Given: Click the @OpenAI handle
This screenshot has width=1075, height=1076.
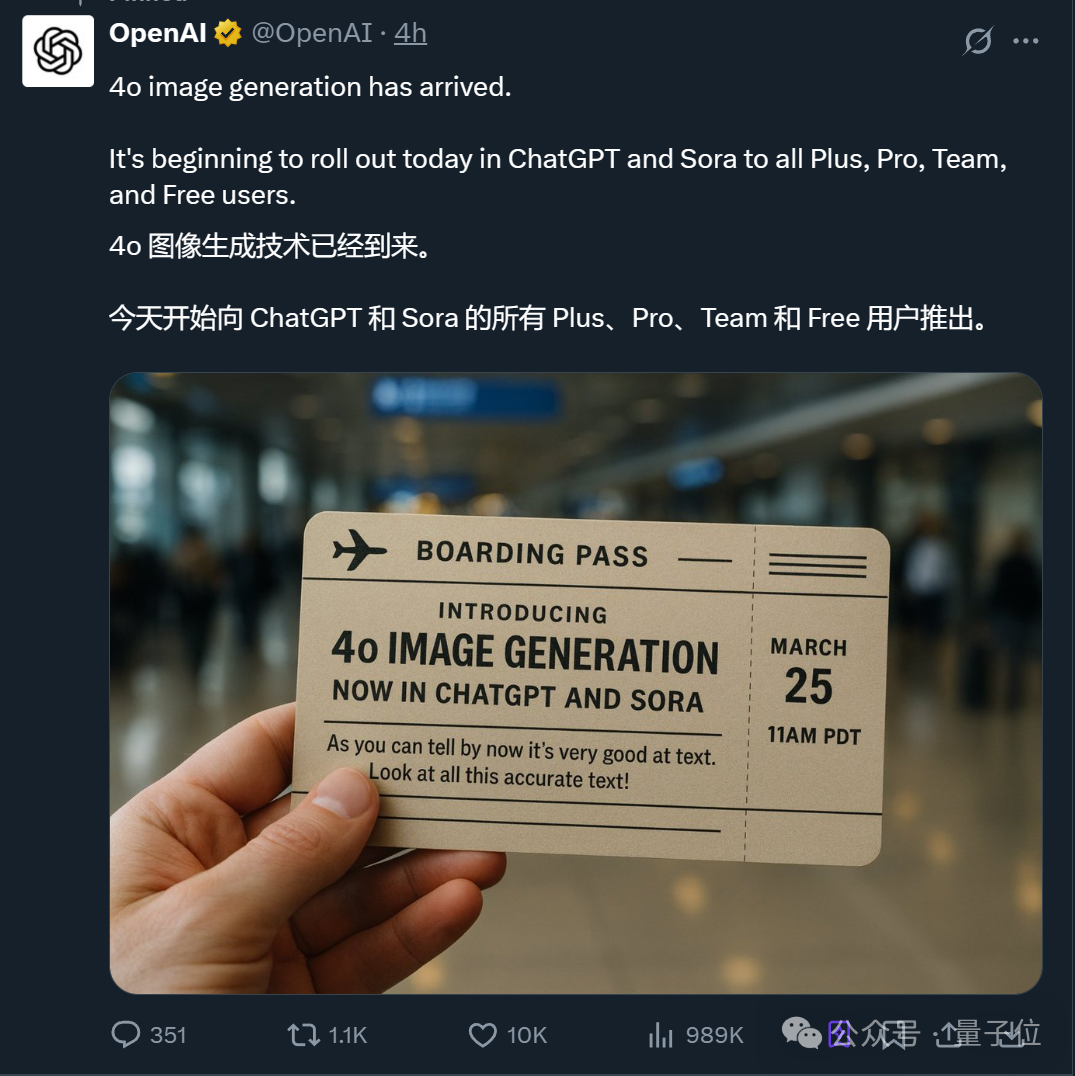Looking at the screenshot, I should pyautogui.click(x=312, y=33).
